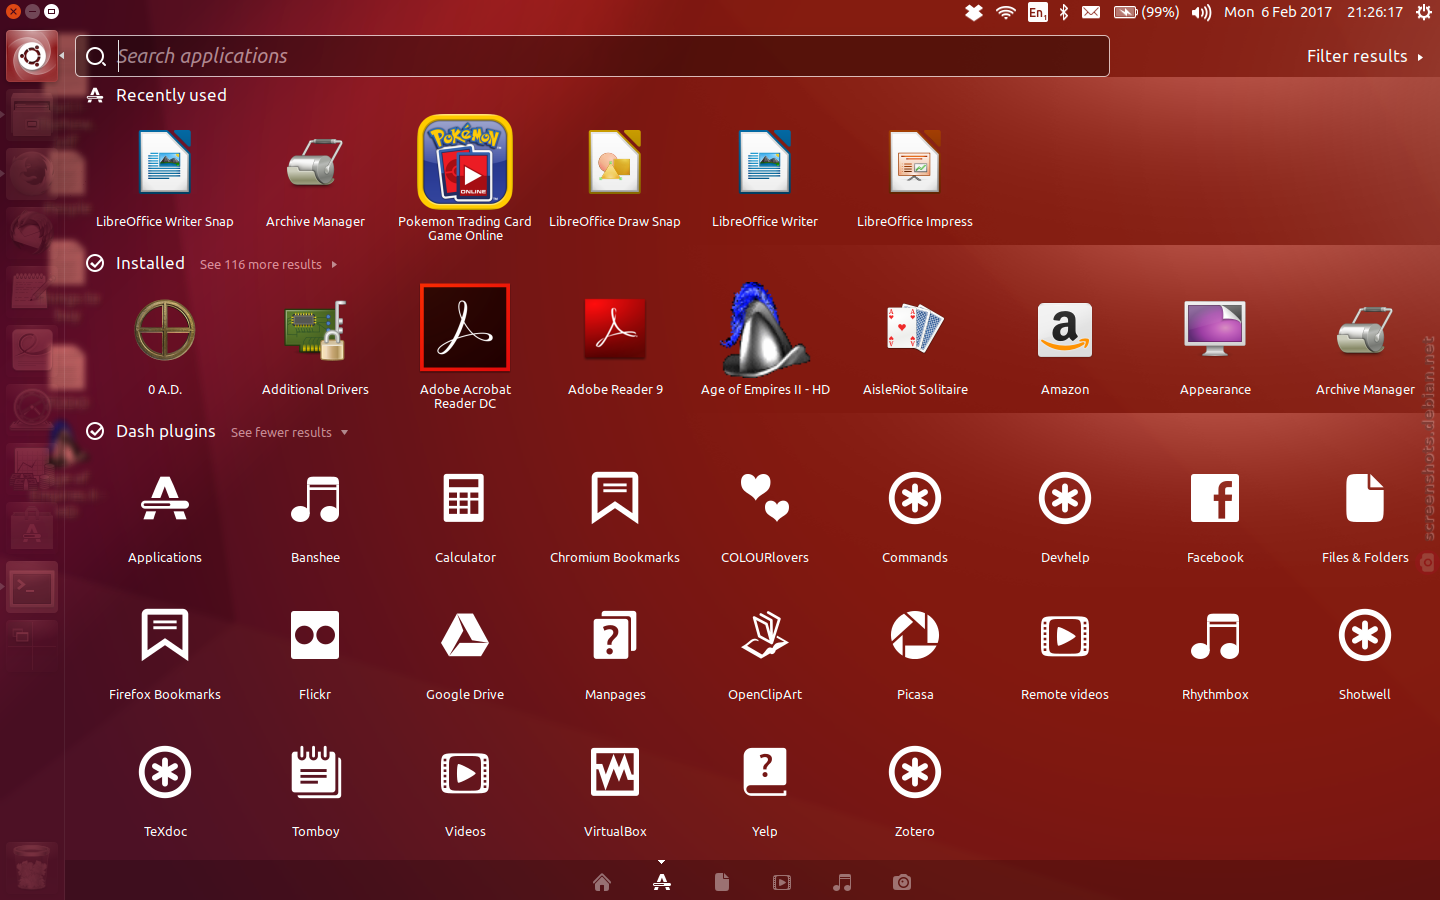Open the date and time indicator
This screenshot has height=900, width=1440.
1314,12
